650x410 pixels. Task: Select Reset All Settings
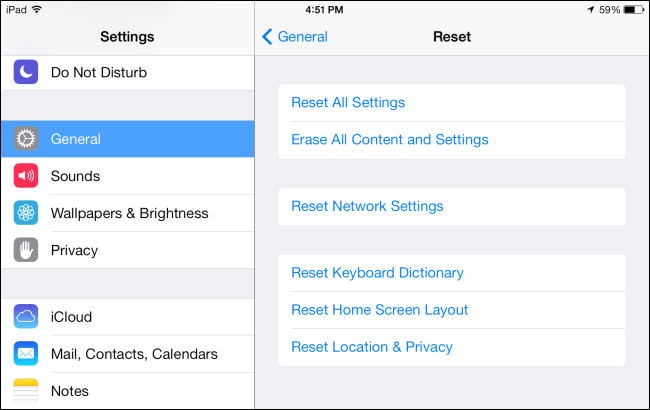tap(348, 103)
